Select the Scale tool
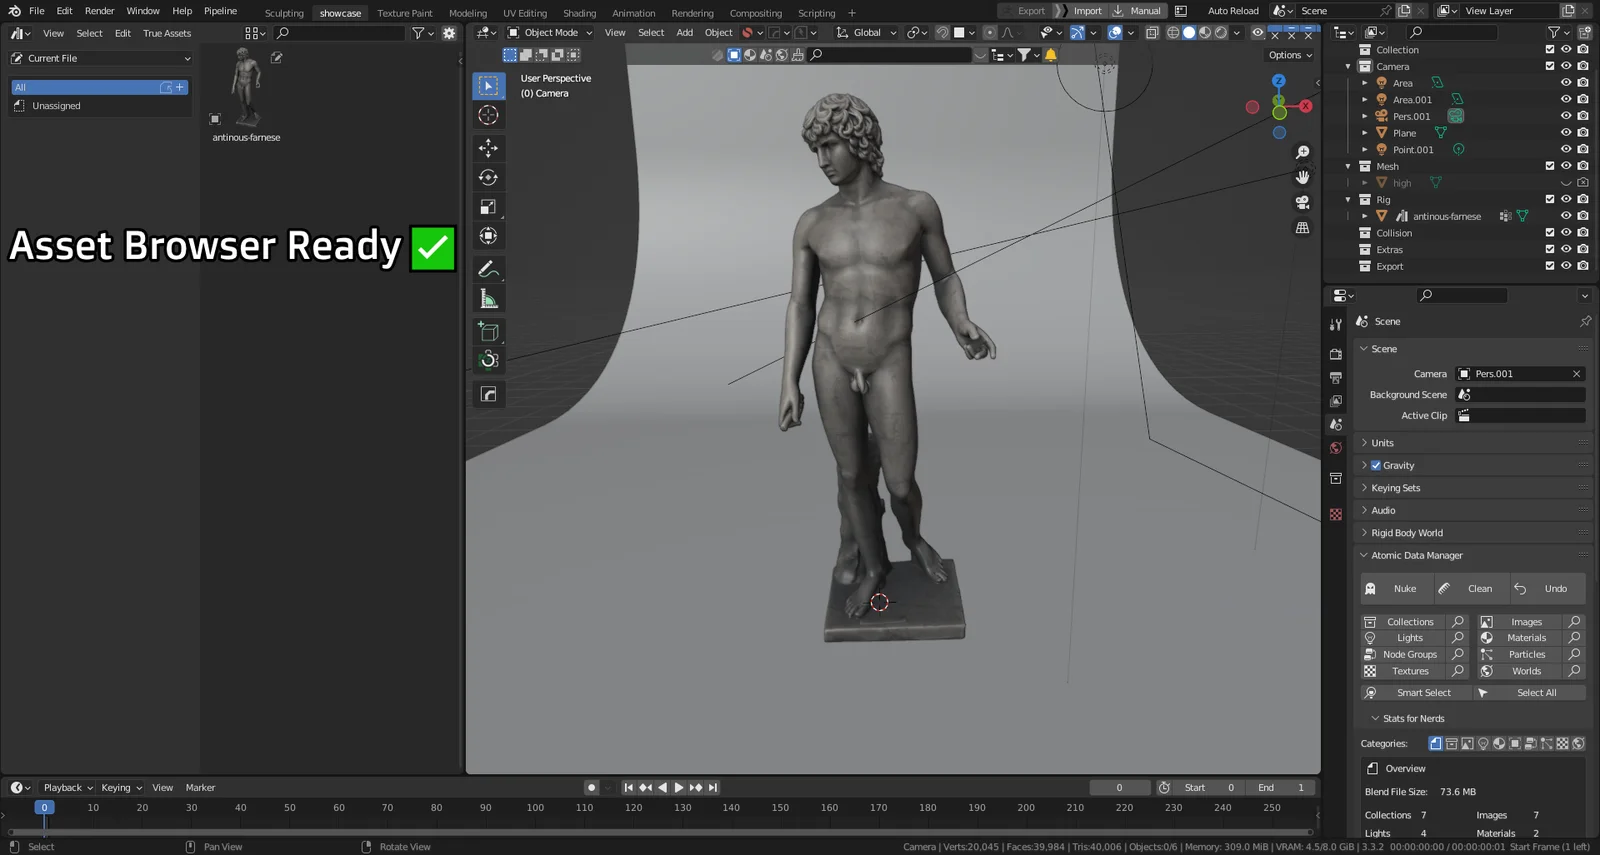This screenshot has height=855, width=1600. [x=488, y=207]
